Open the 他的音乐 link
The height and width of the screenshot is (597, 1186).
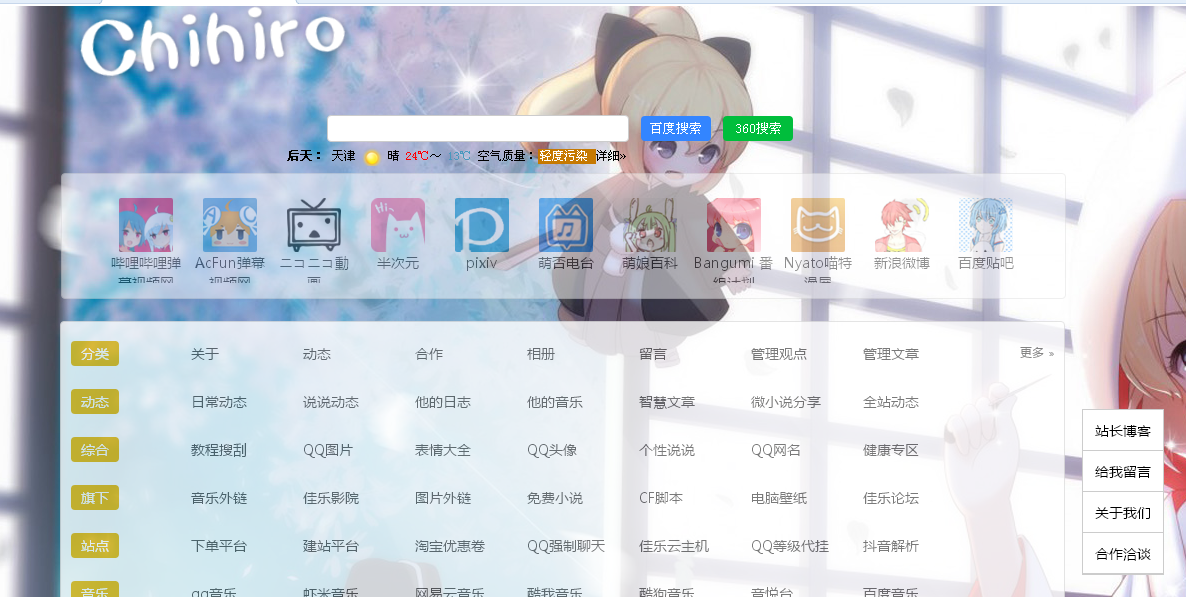click(x=554, y=402)
